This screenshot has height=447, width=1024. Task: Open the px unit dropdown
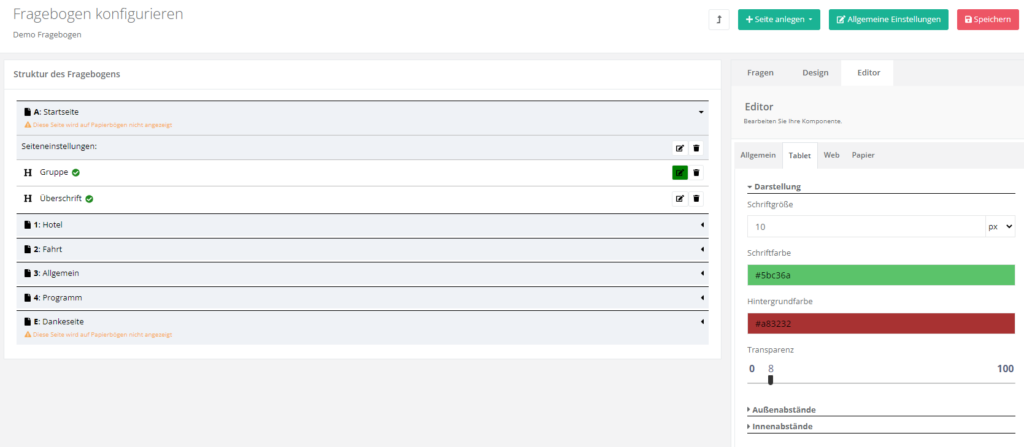click(1000, 227)
